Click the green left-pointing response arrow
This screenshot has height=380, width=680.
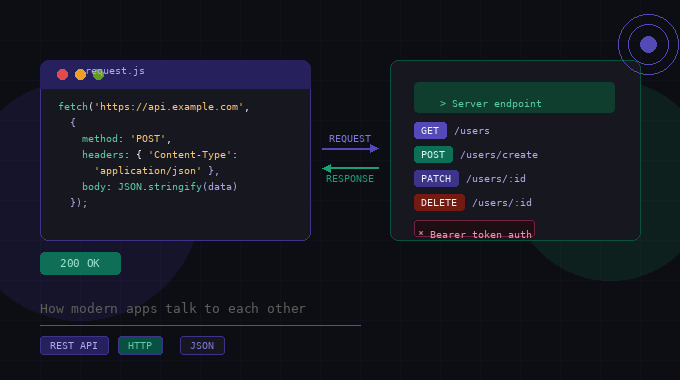pos(350,168)
